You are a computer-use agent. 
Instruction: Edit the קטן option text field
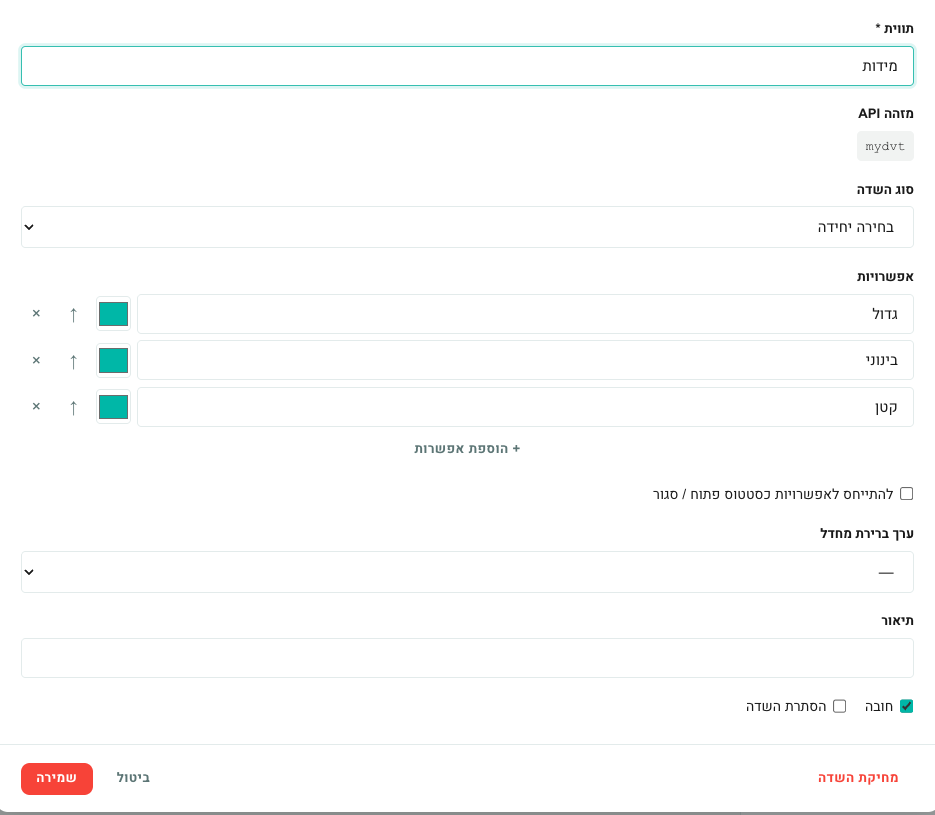point(525,407)
